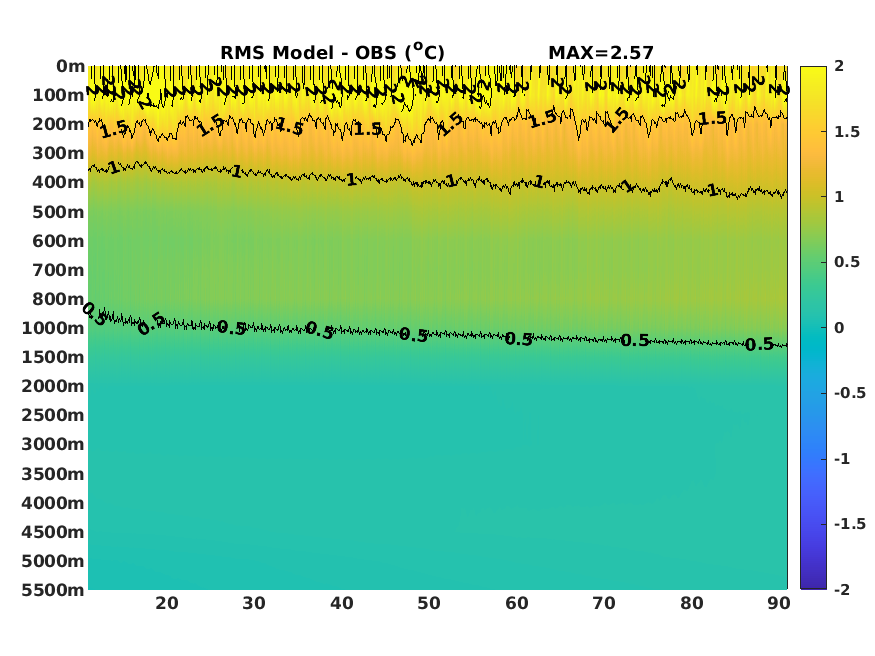Click the "MAX=2.57" text above the plot
The image size is (875, 656).
(600, 53)
